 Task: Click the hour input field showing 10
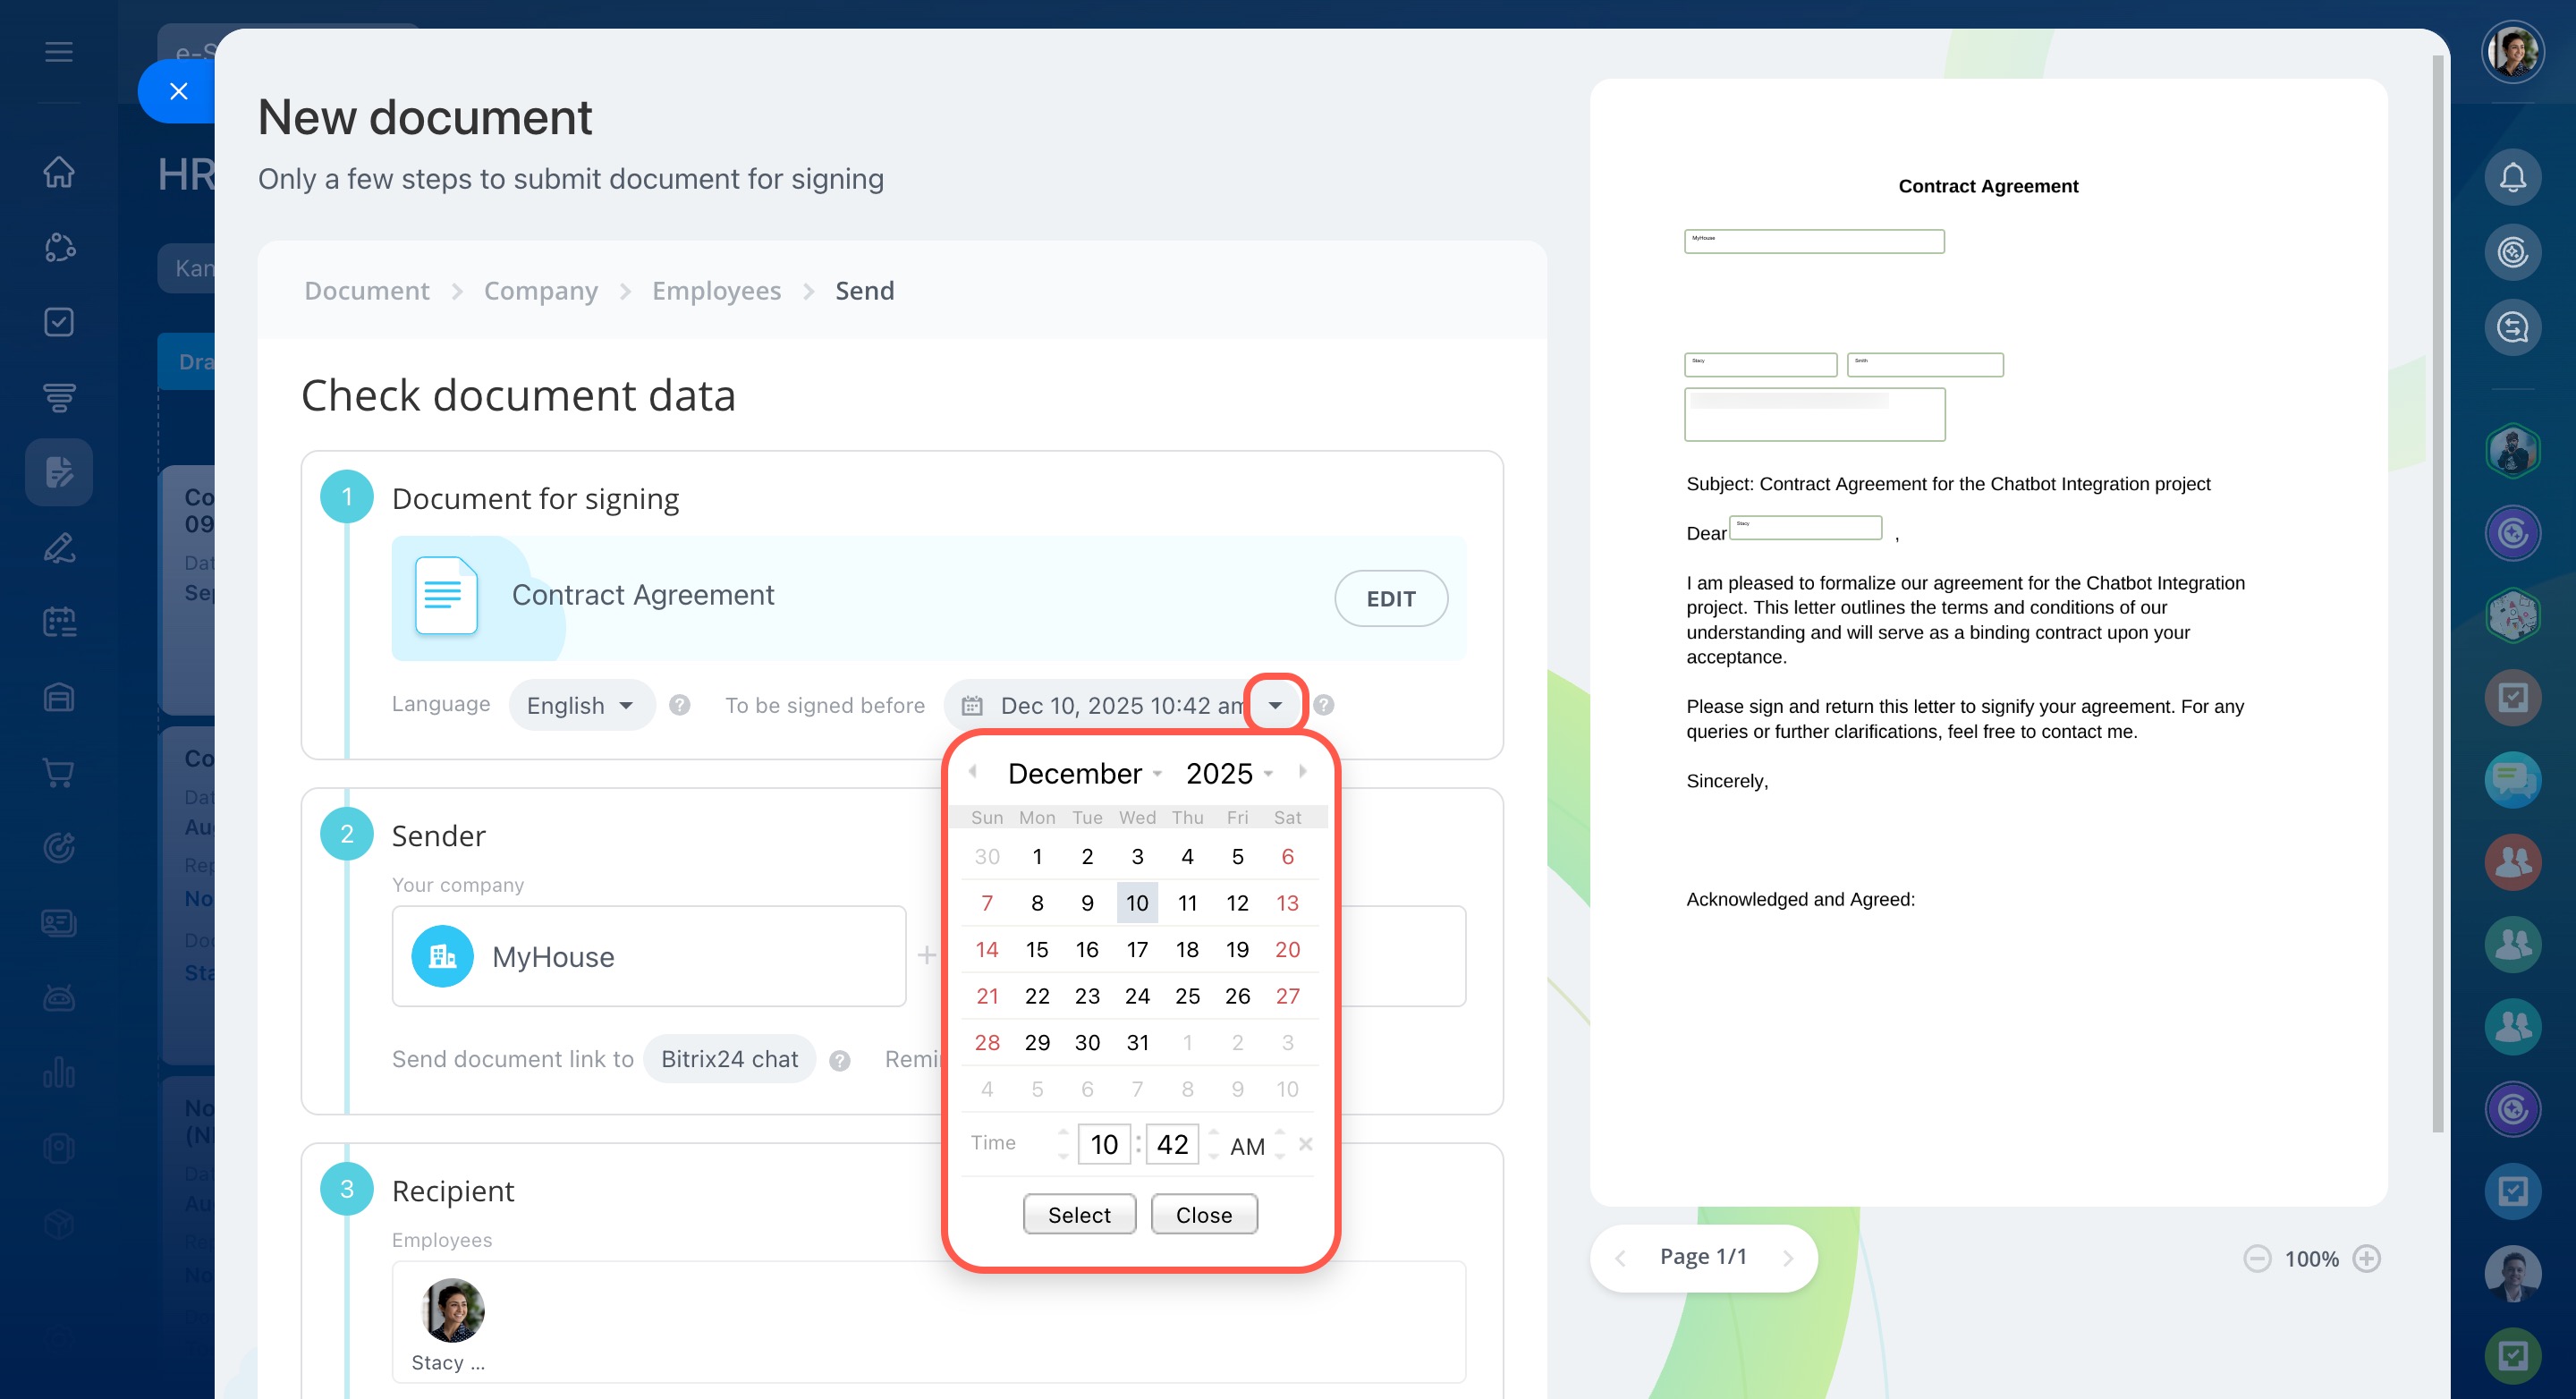[1104, 1144]
